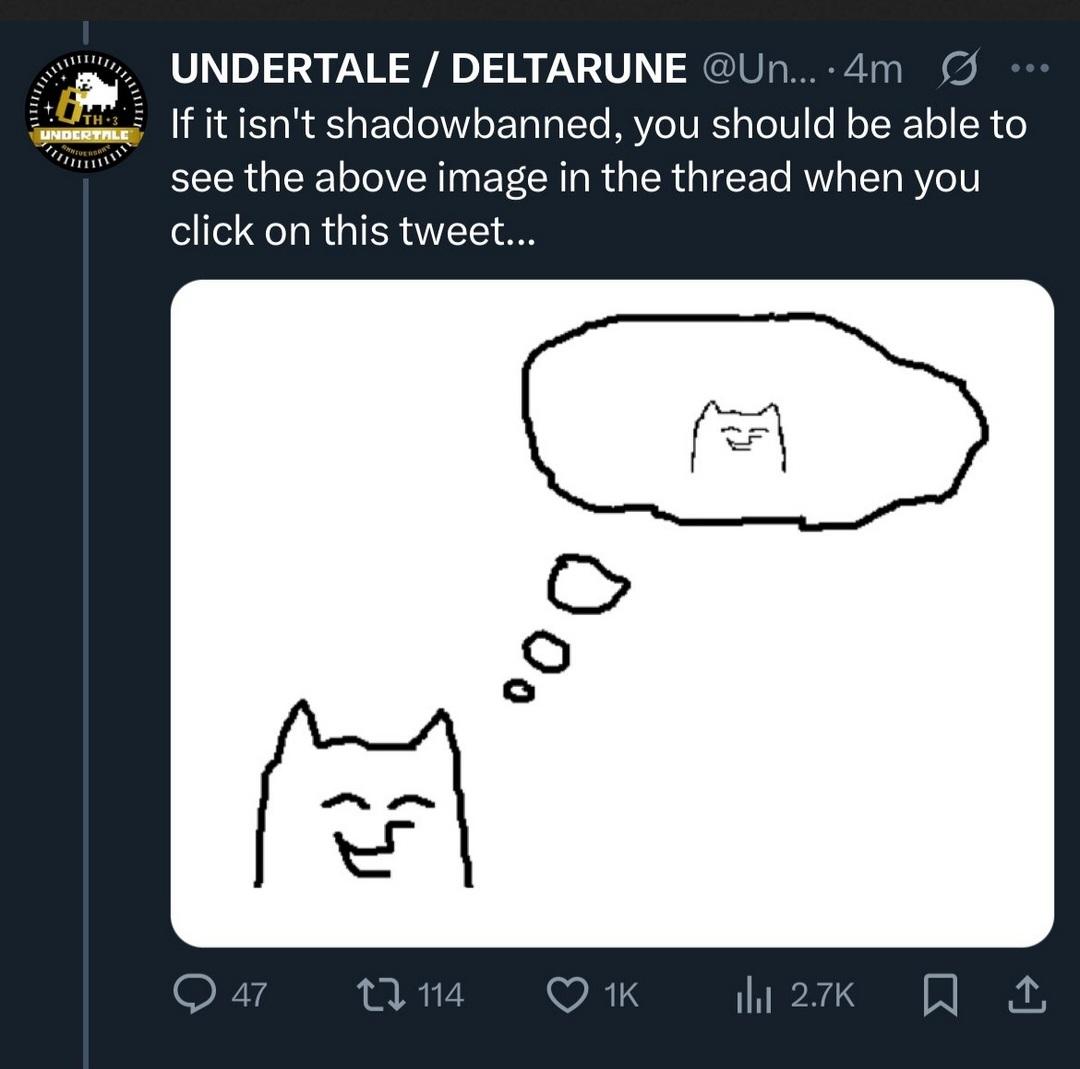Open UNDERTALE / DELTARUNE display name
The width and height of the screenshot is (1080, 1069).
(428, 68)
